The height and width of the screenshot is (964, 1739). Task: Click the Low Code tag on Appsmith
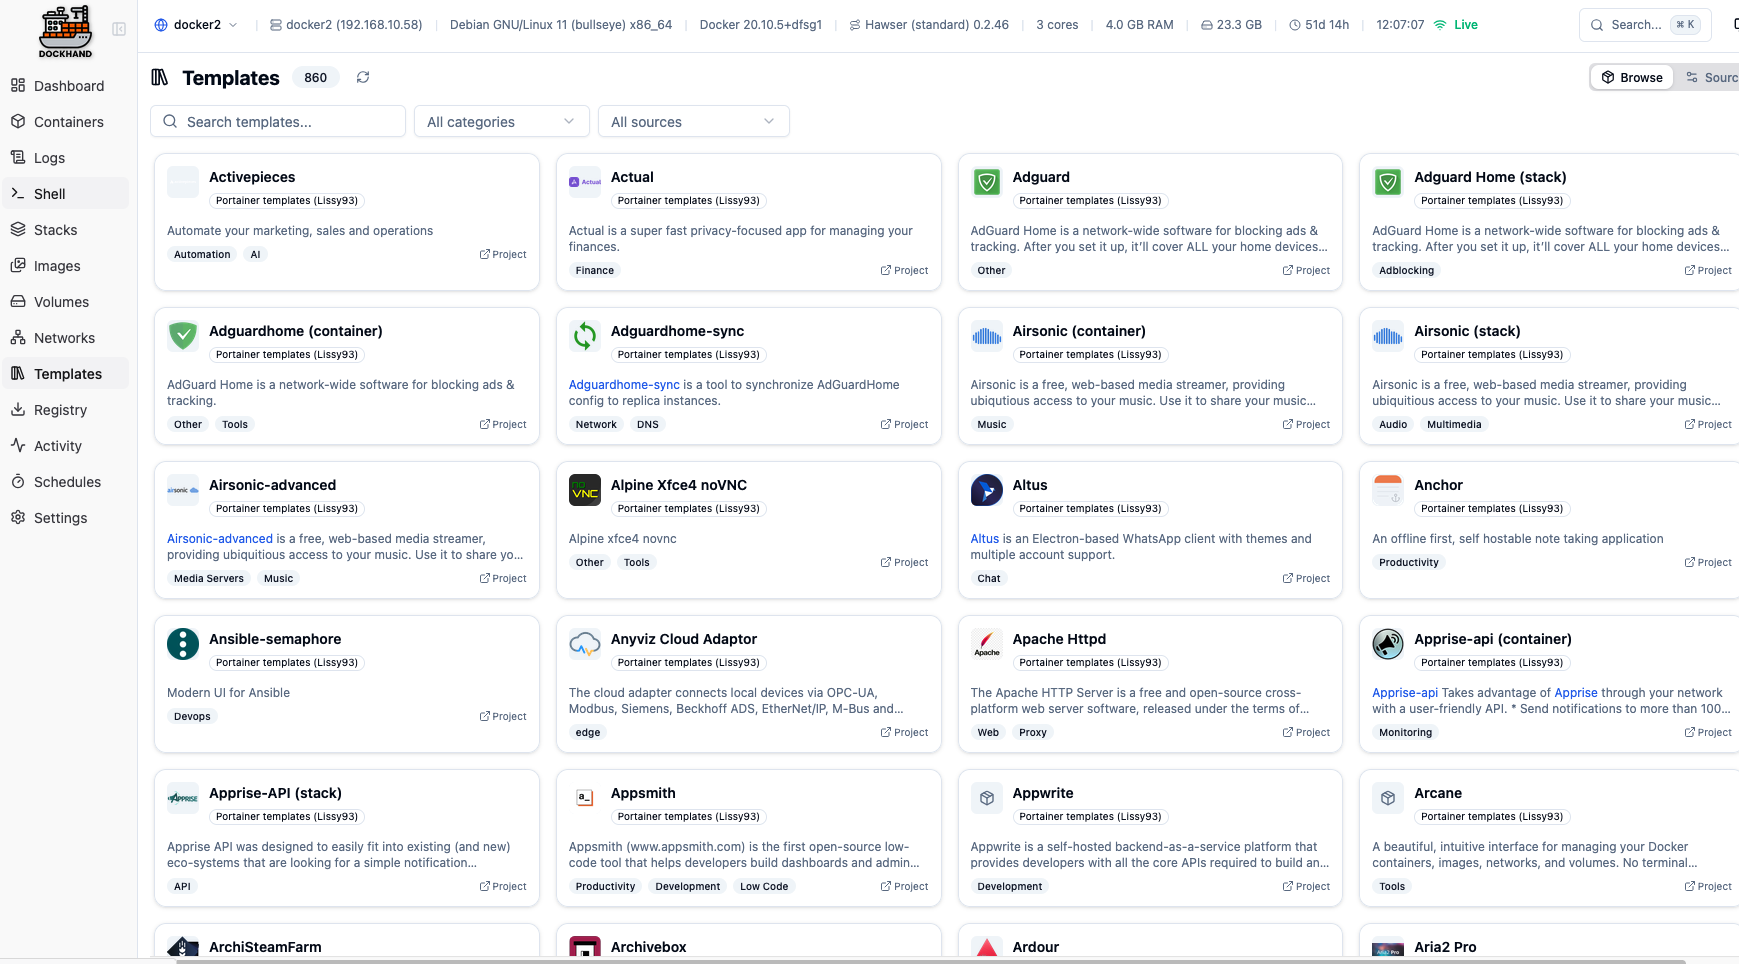click(764, 887)
